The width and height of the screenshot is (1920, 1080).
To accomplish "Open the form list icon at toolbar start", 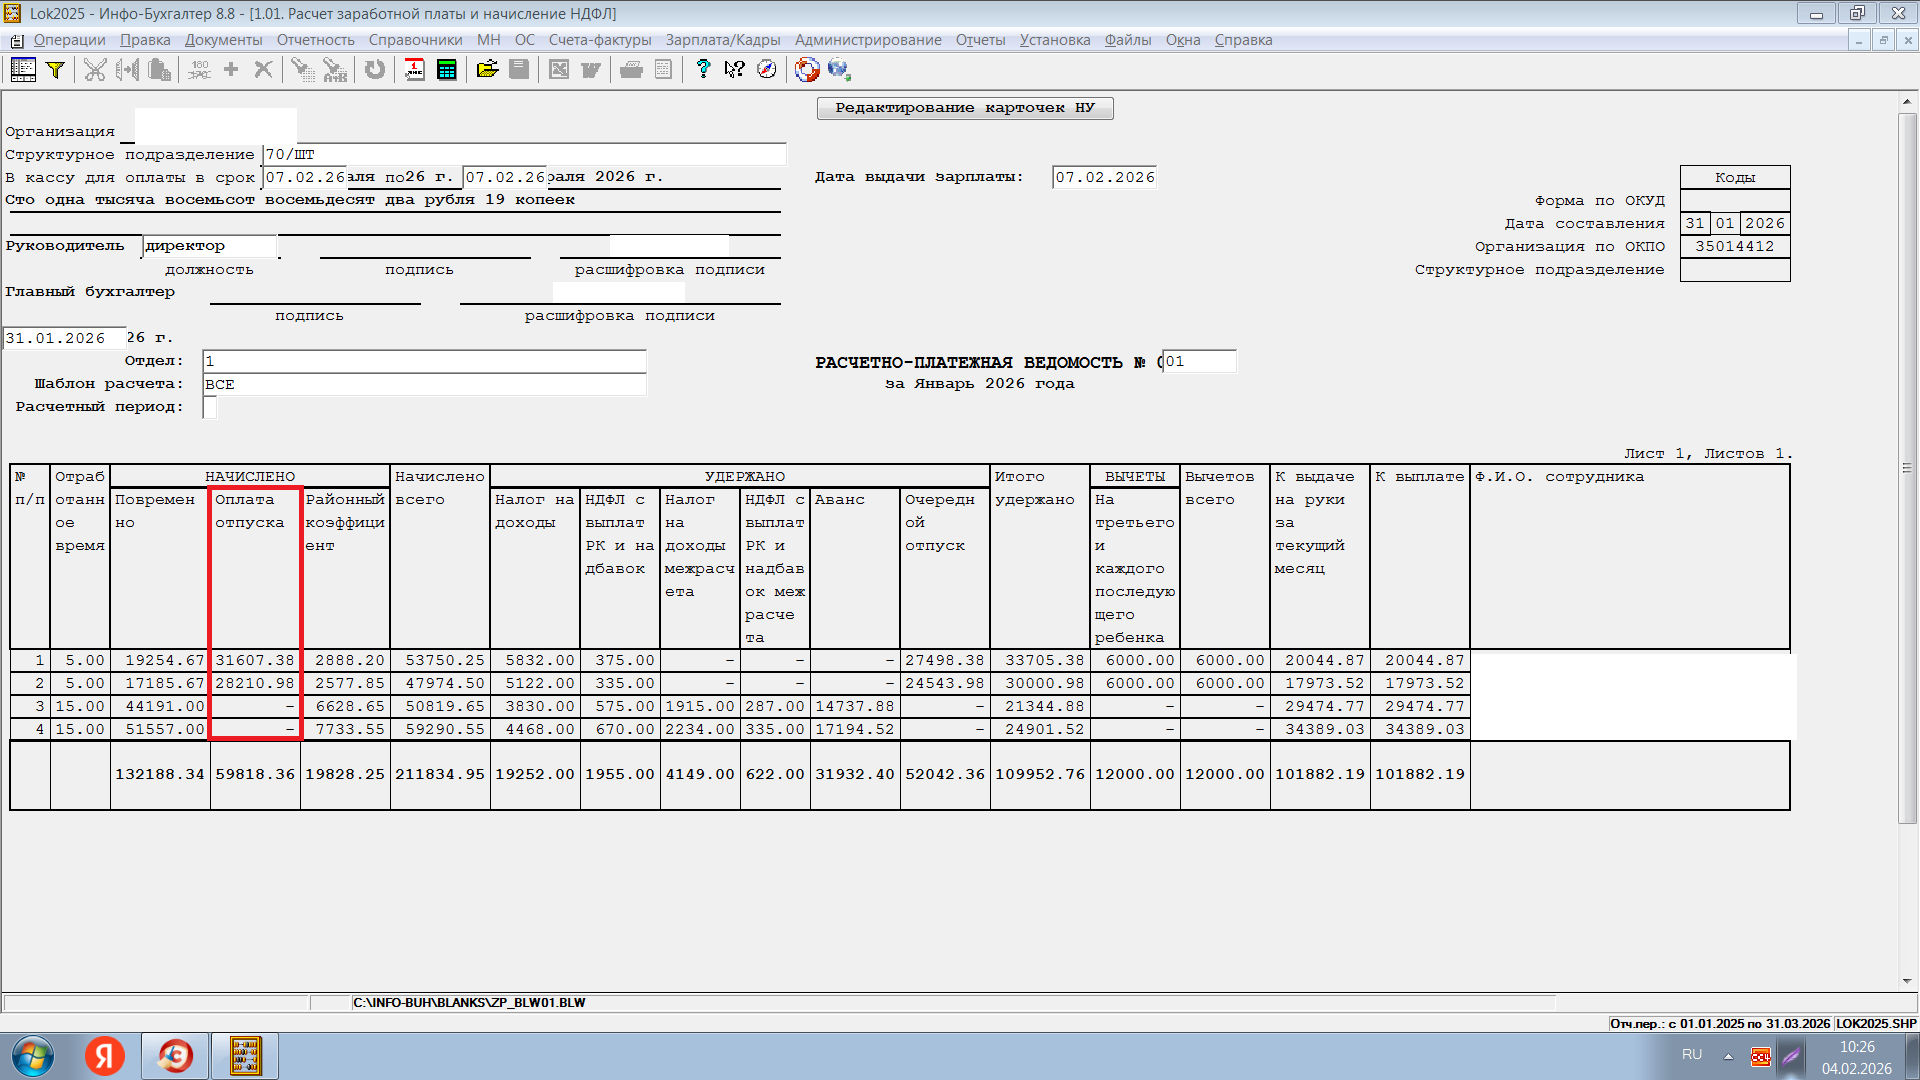I will [x=23, y=70].
